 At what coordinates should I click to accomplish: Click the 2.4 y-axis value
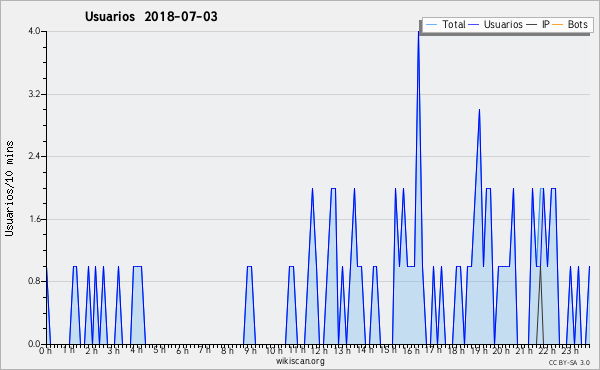point(34,156)
